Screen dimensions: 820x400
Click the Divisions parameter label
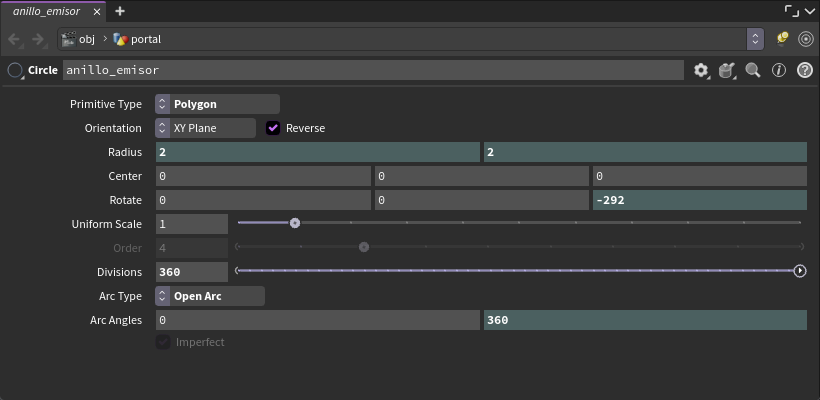119,272
